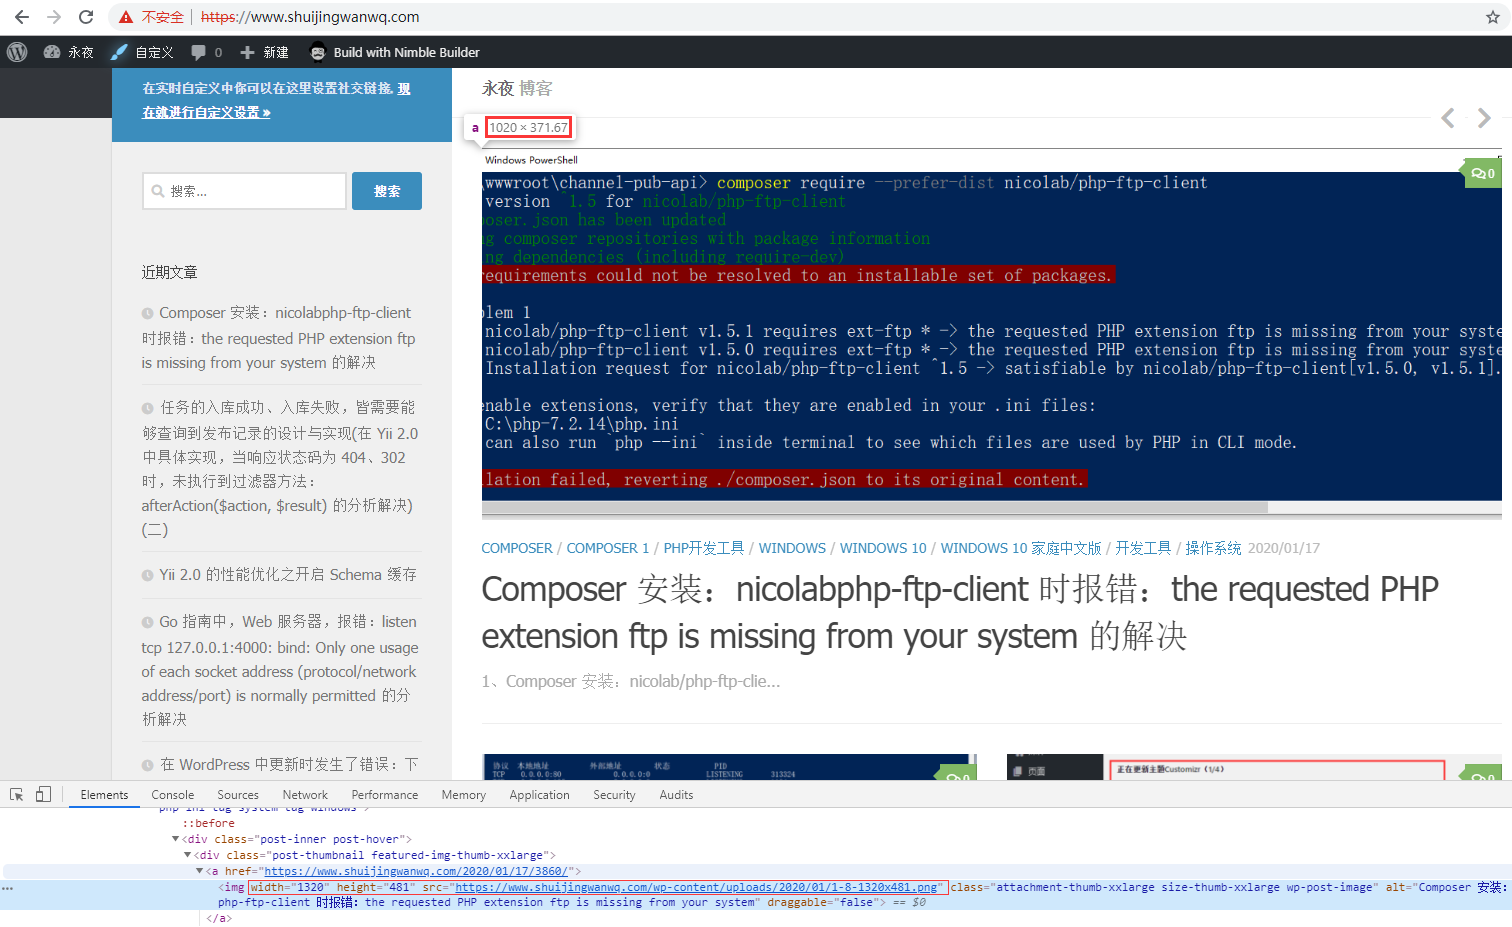
Task: Click the browser forward arrow
Action: tap(54, 17)
